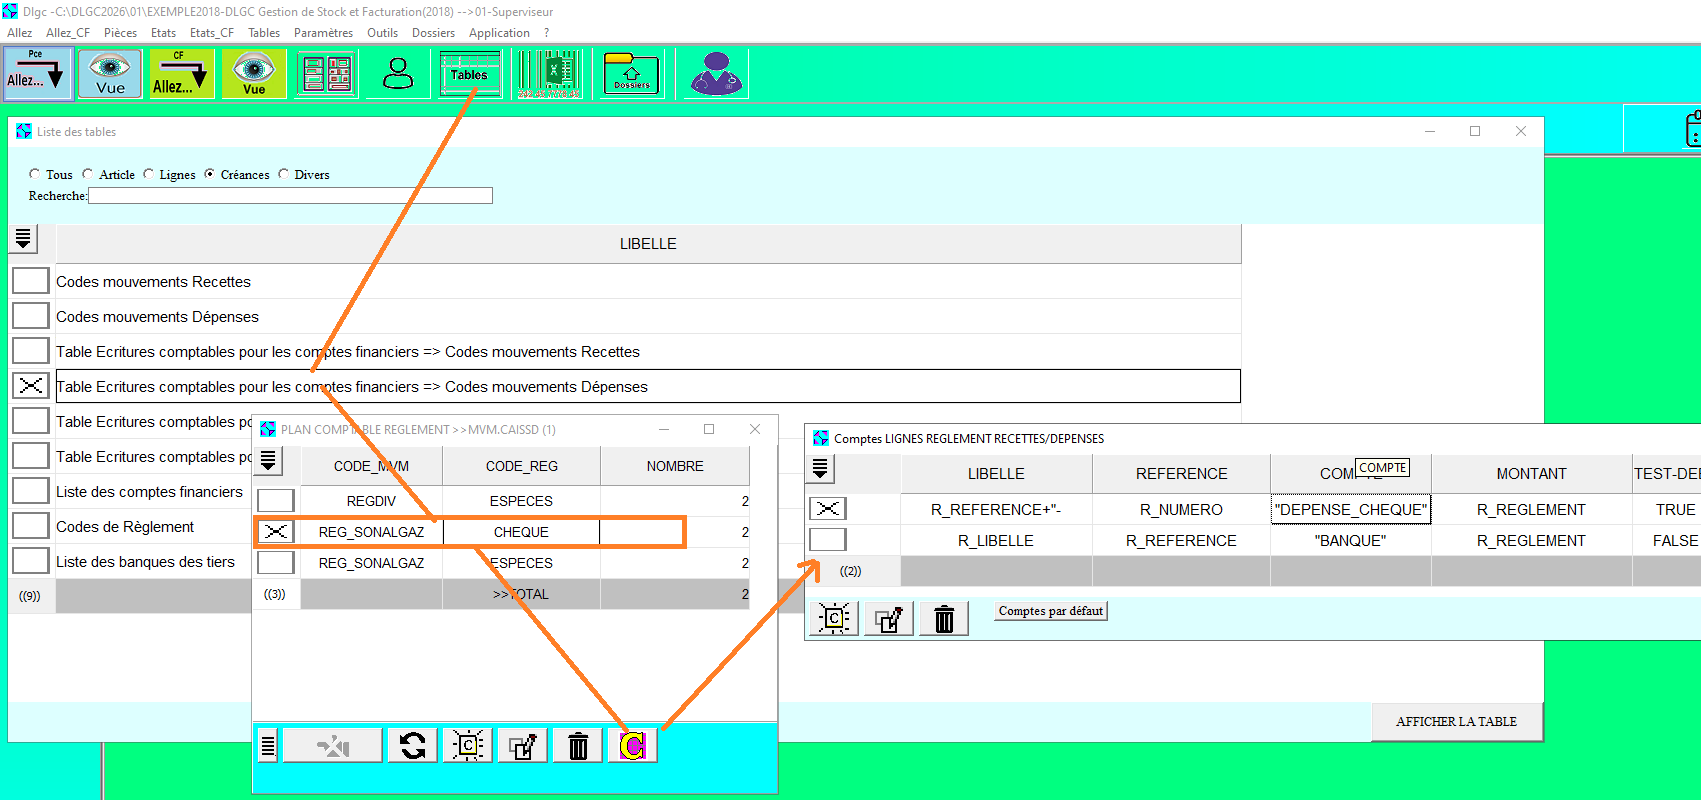Open the Pce Allez dropdown button
The image size is (1701, 800).
coord(36,75)
